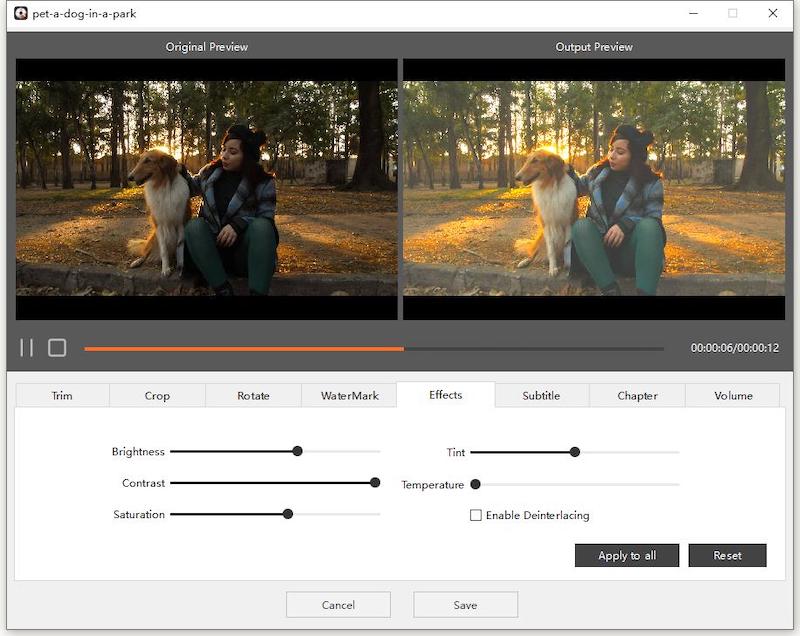Click the Tint slider handle
The image size is (800, 636).
[575, 452]
